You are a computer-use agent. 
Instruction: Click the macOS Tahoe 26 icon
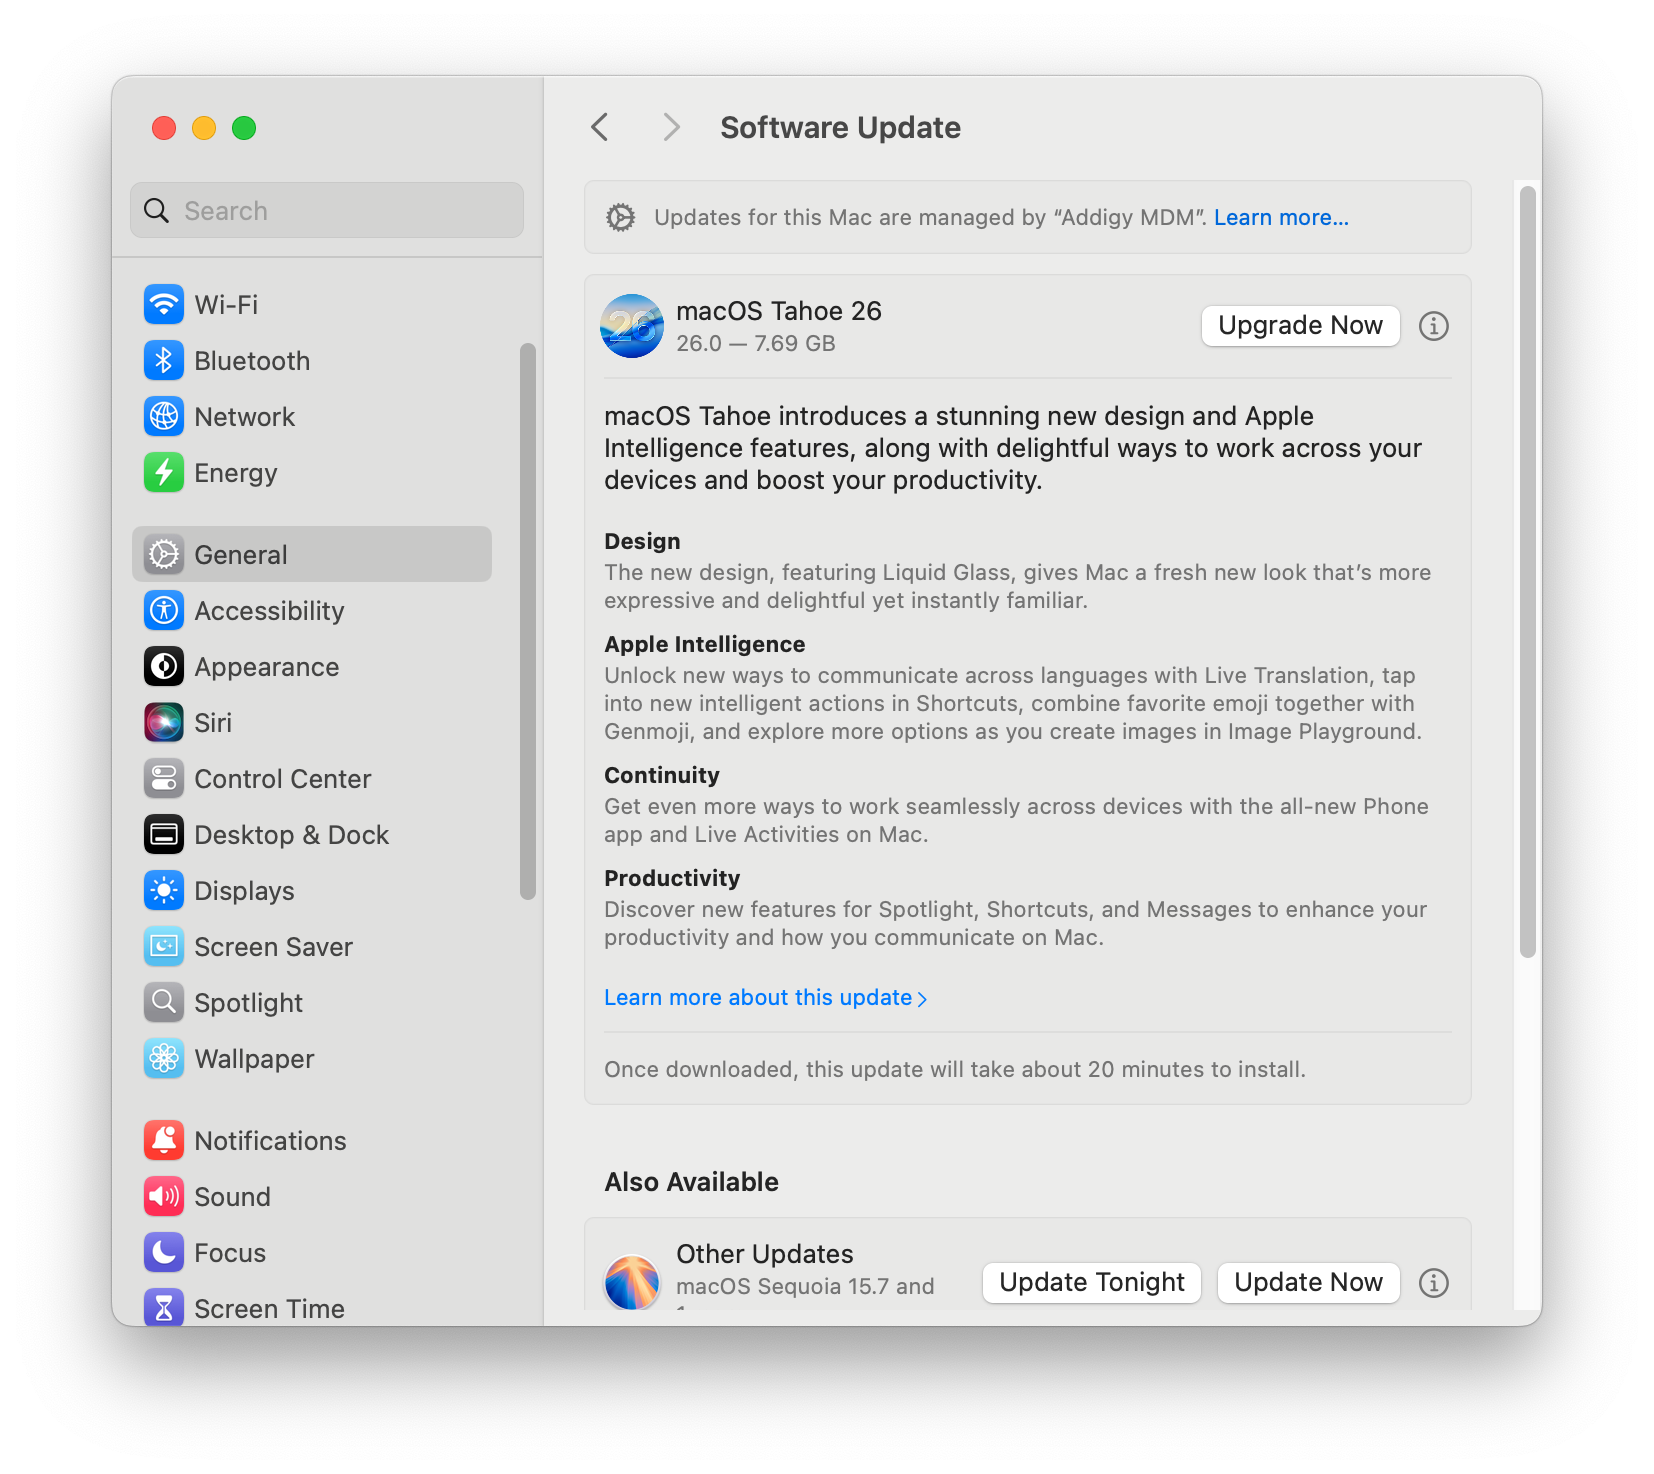click(632, 326)
